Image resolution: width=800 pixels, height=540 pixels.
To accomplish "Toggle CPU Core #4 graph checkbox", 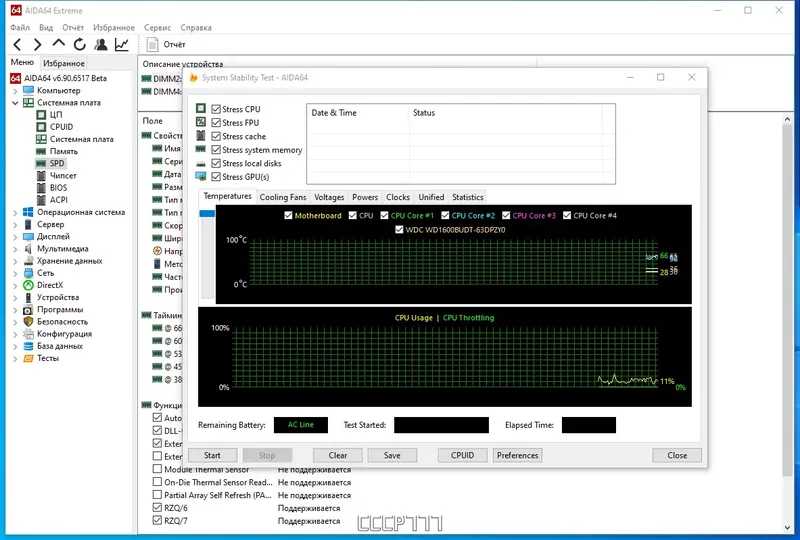I will coord(567,215).
